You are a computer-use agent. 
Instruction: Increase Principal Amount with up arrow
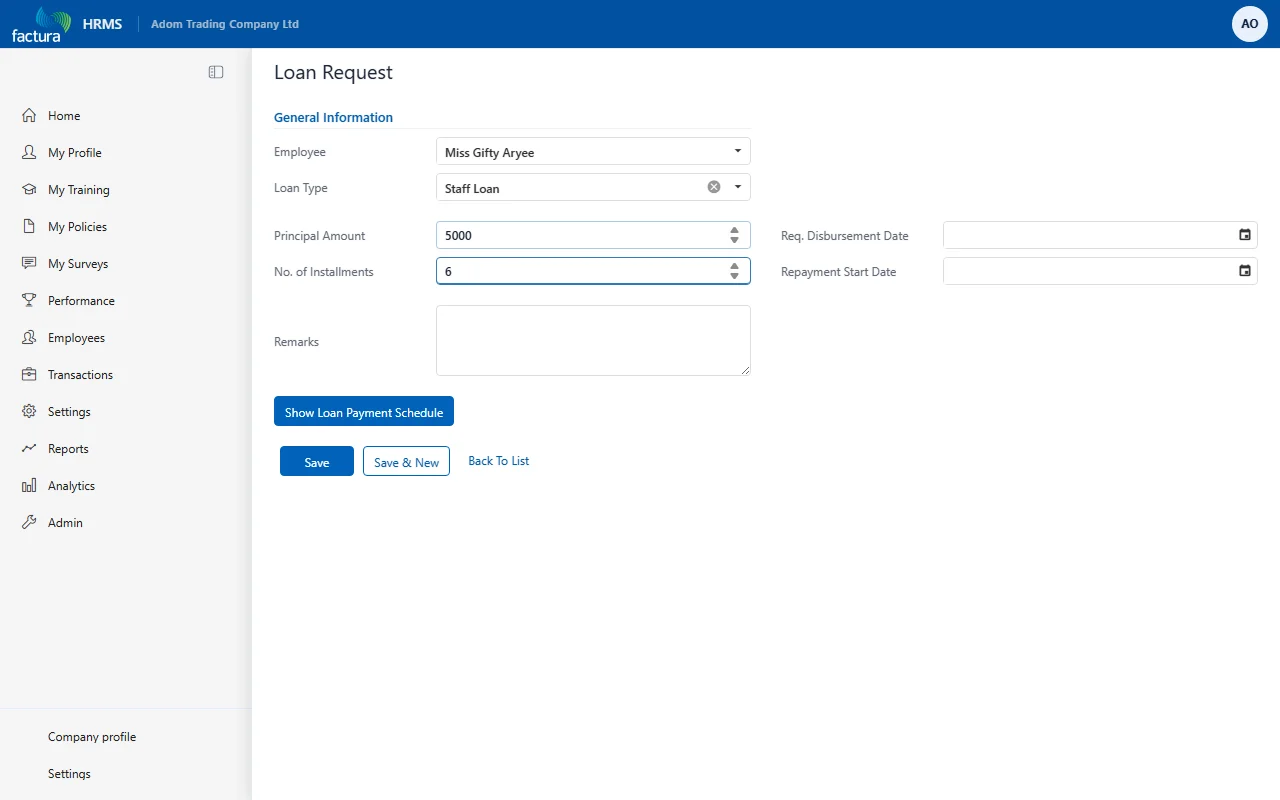tap(734, 230)
